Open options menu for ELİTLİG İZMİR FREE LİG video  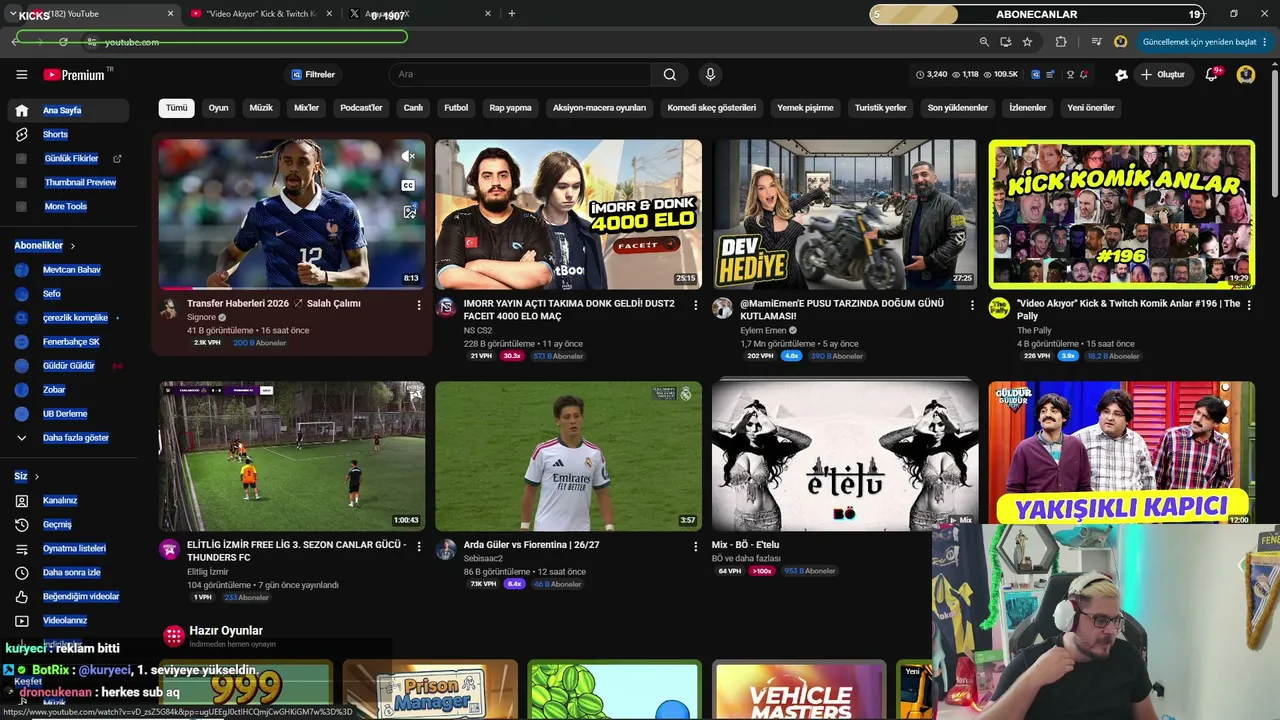[419, 547]
